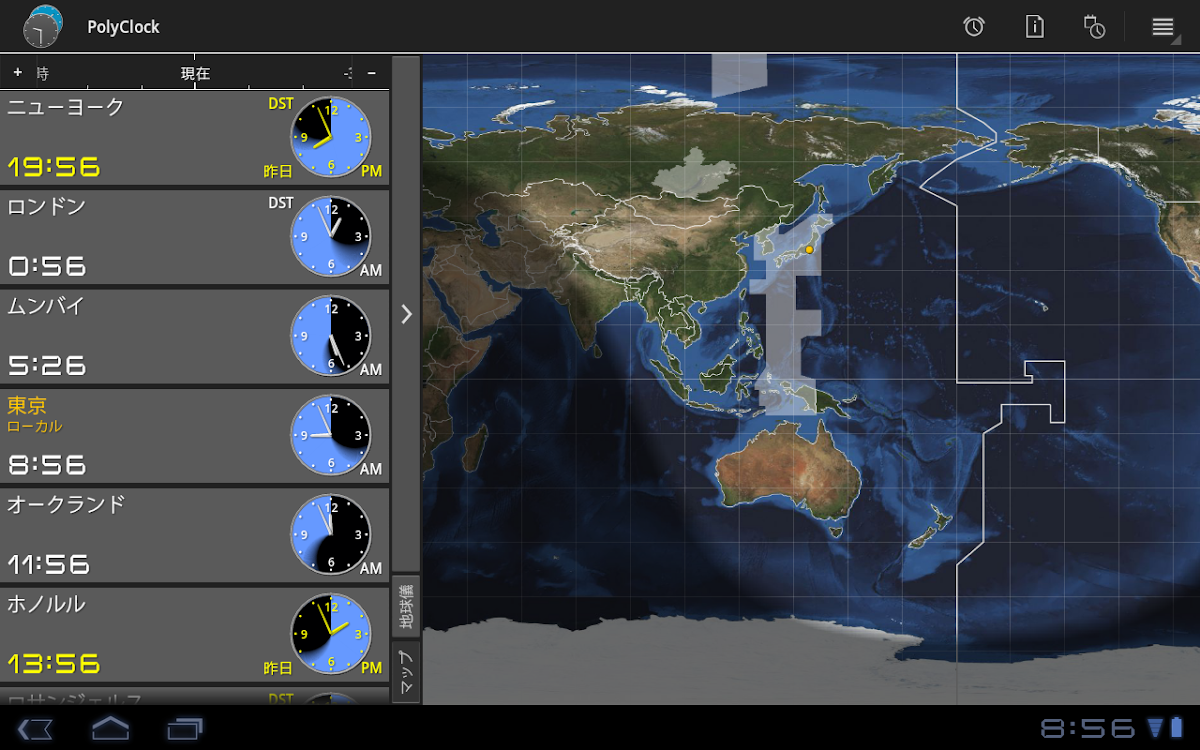
Task: Open the alarm clock icon in top bar
Action: (973, 27)
